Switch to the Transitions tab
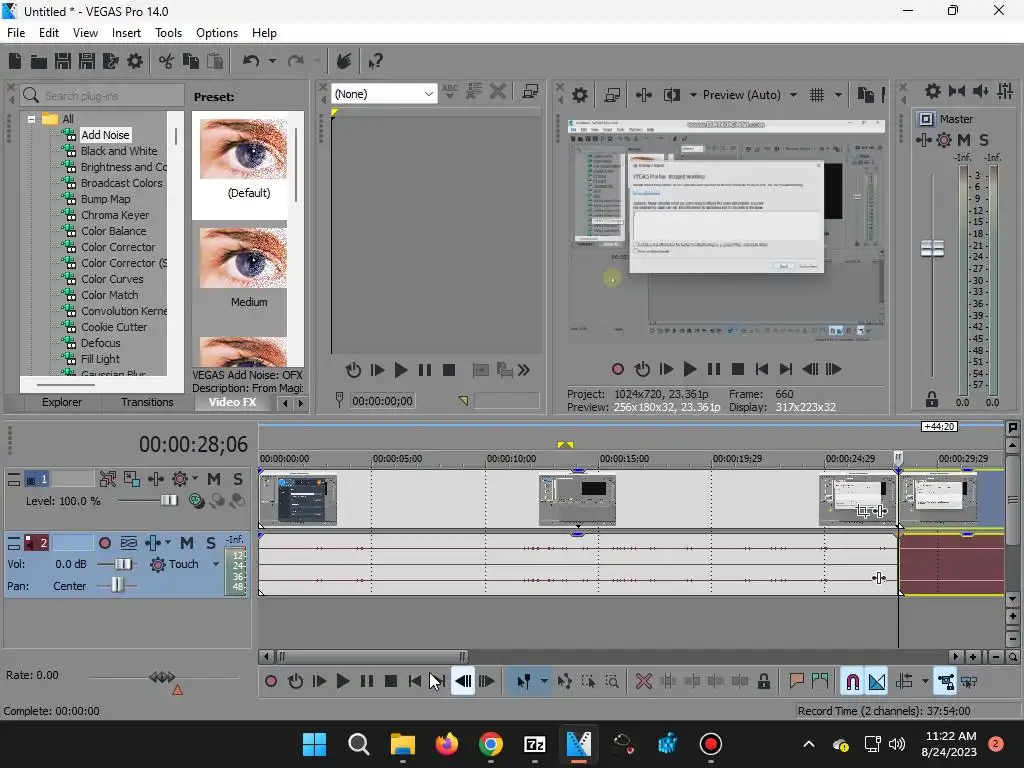The width and height of the screenshot is (1024, 768). coord(147,402)
